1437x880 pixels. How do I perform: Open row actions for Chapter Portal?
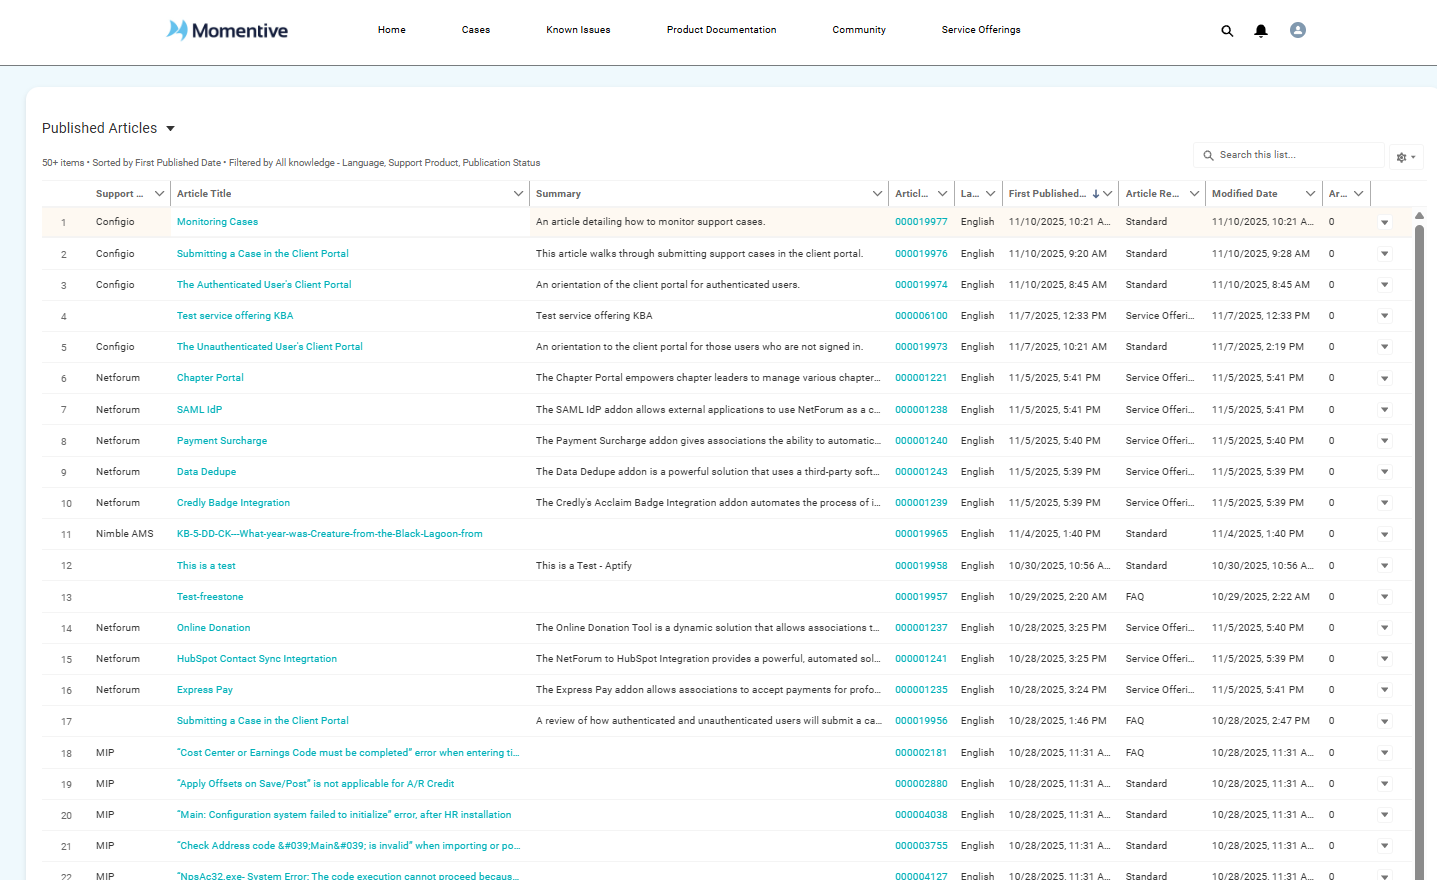[x=1385, y=378]
